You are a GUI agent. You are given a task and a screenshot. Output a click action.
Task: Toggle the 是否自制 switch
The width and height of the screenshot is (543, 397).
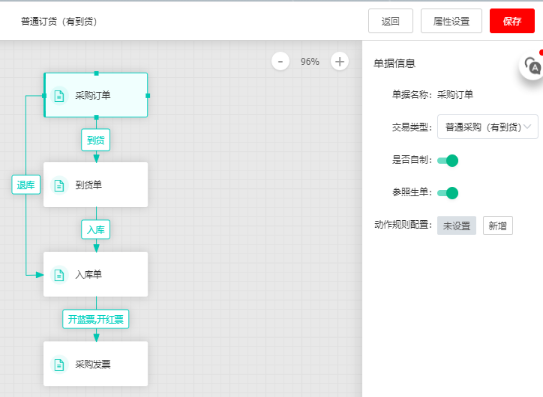click(x=448, y=161)
